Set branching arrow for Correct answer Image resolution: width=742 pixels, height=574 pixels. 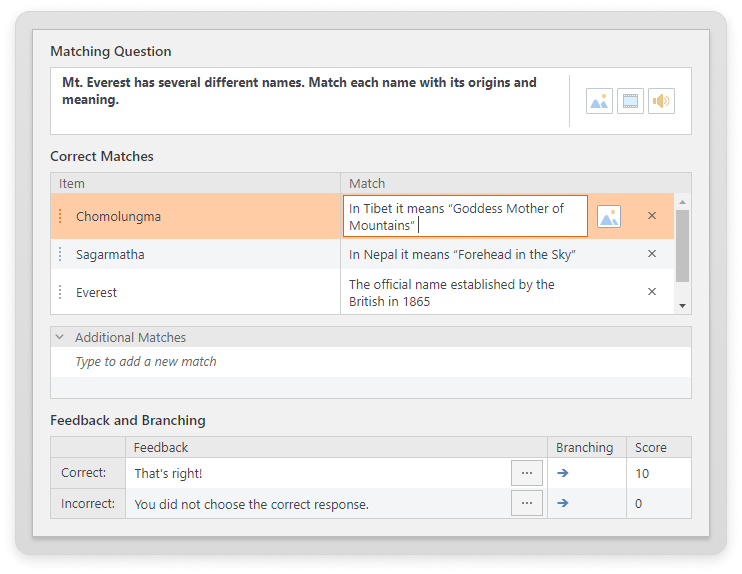563,473
